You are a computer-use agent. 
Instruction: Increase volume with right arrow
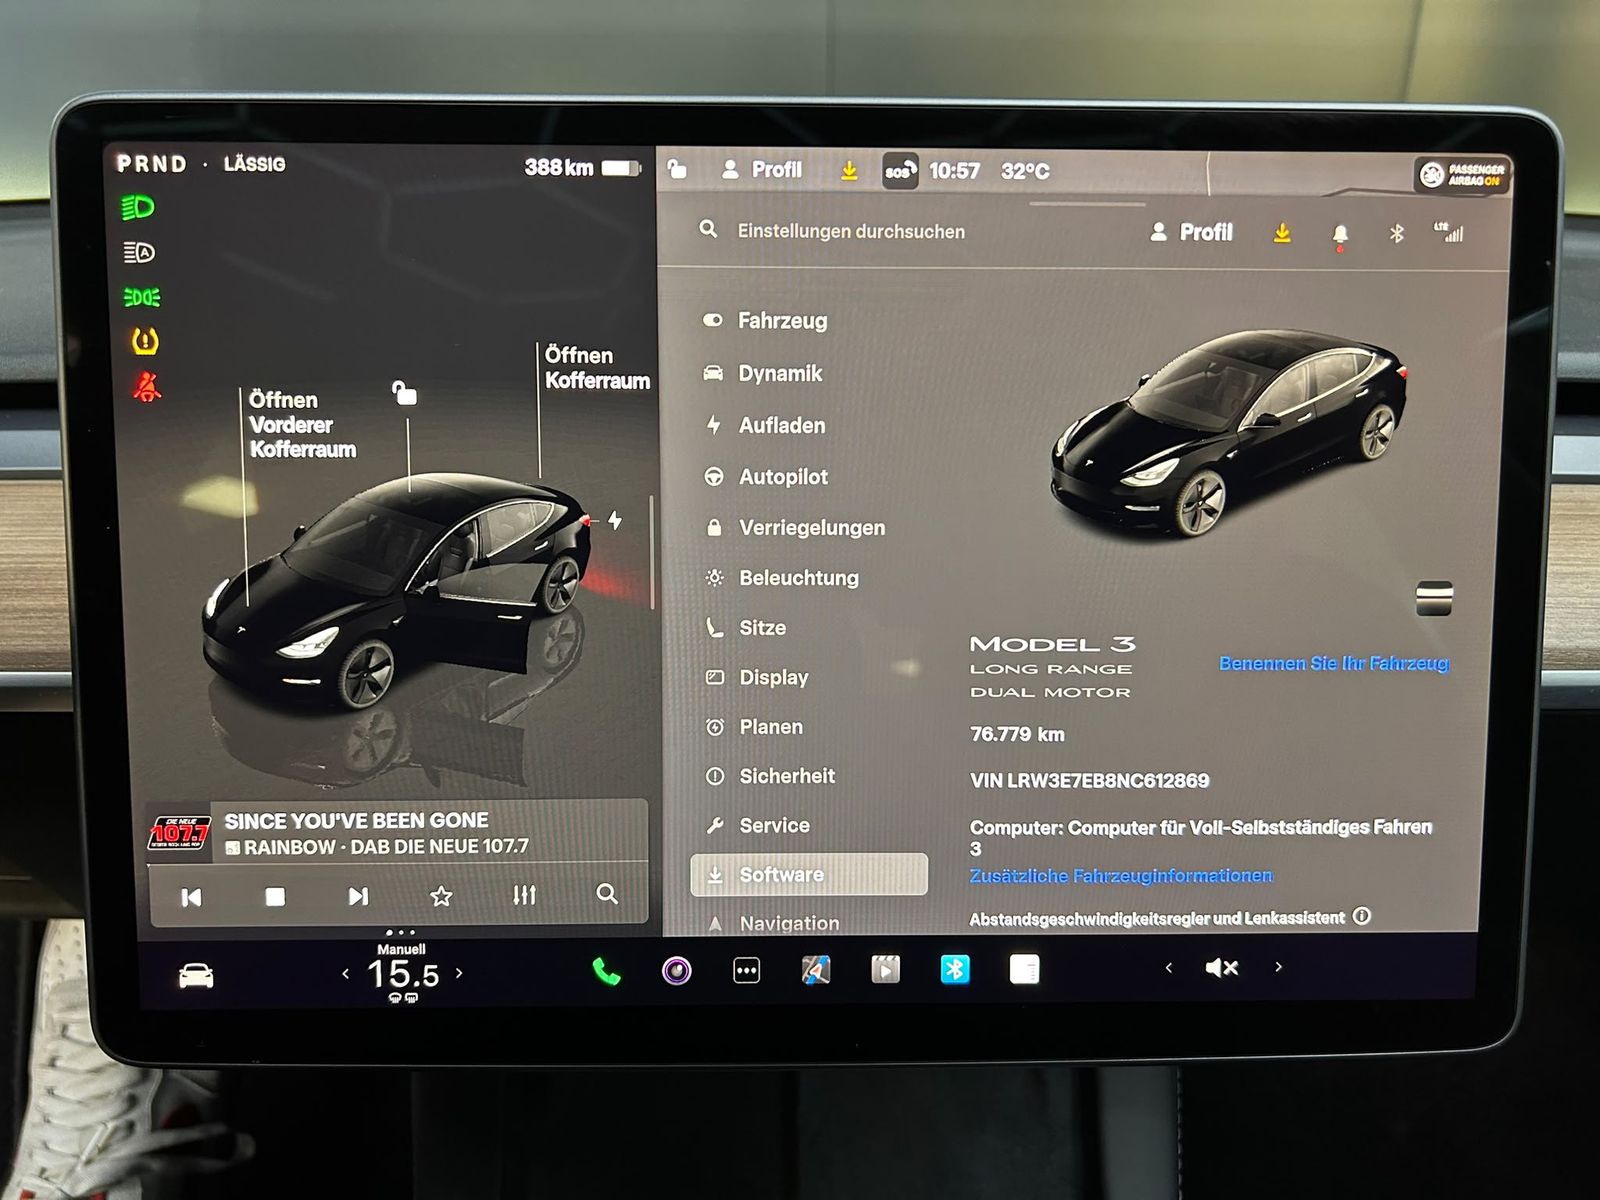click(x=1278, y=966)
